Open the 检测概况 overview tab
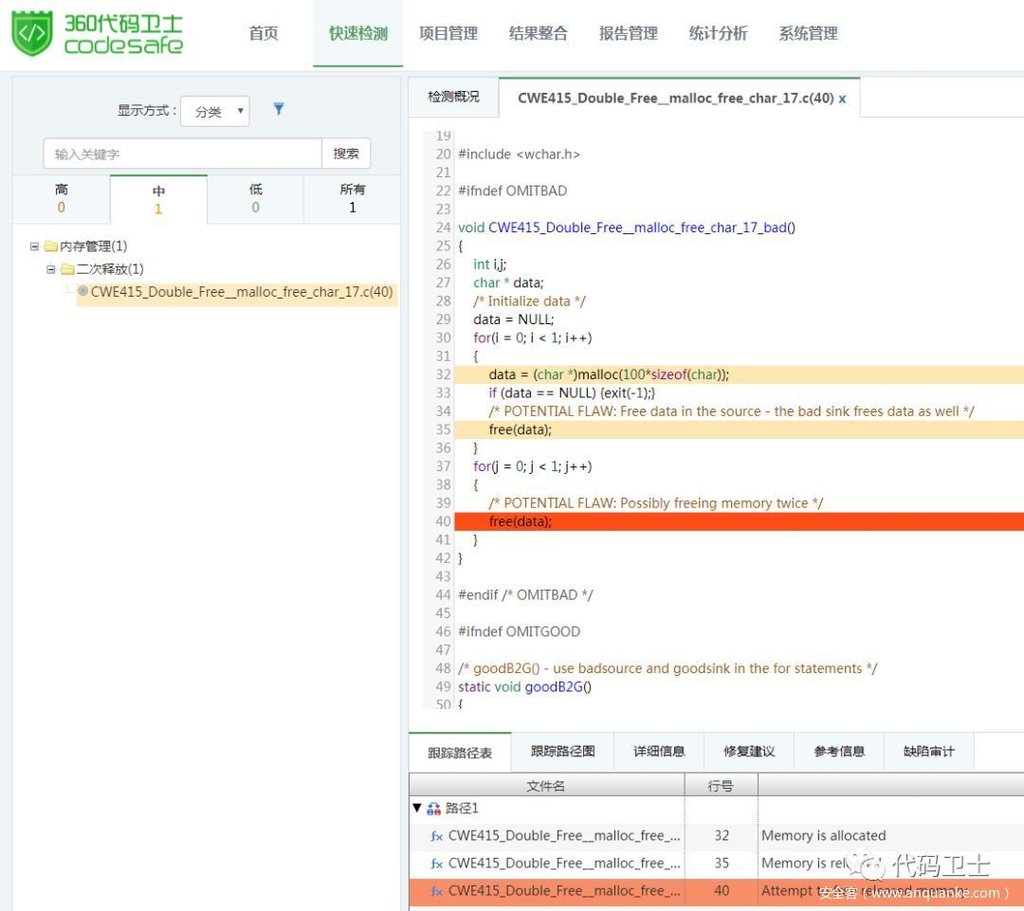This screenshot has width=1024, height=911. 453,97
